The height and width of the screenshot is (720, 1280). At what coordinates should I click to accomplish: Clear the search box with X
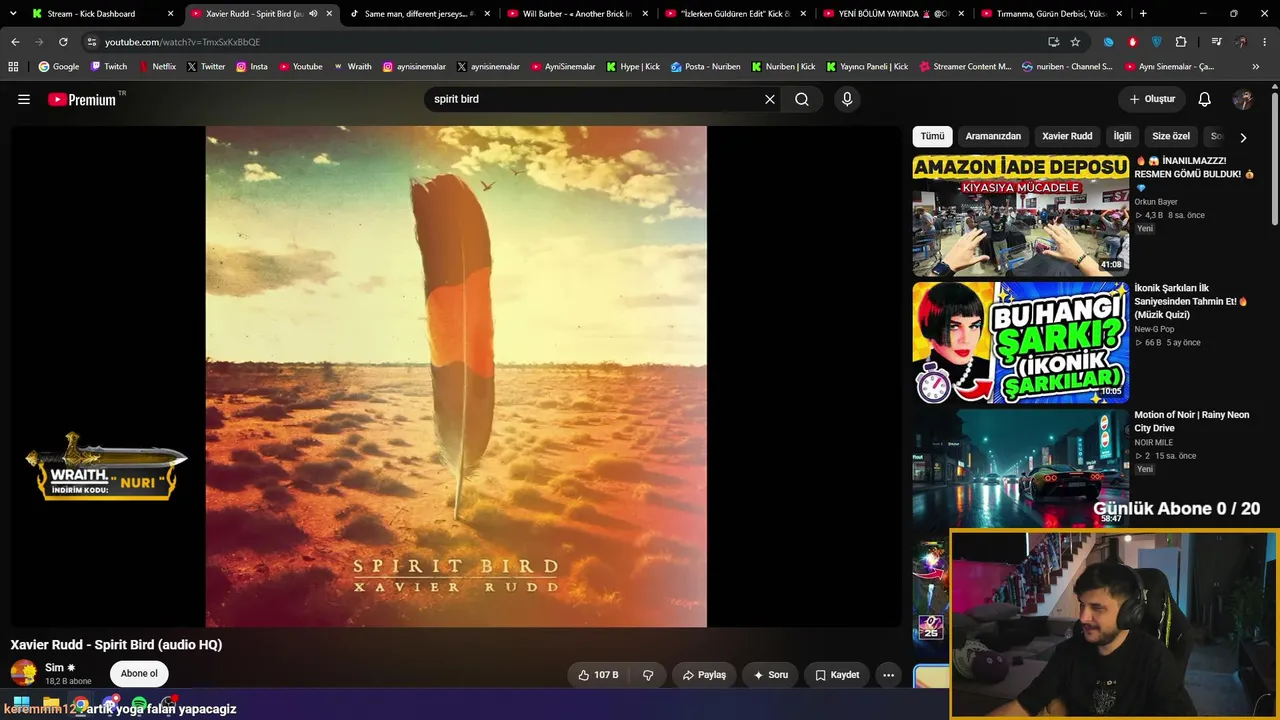point(770,99)
